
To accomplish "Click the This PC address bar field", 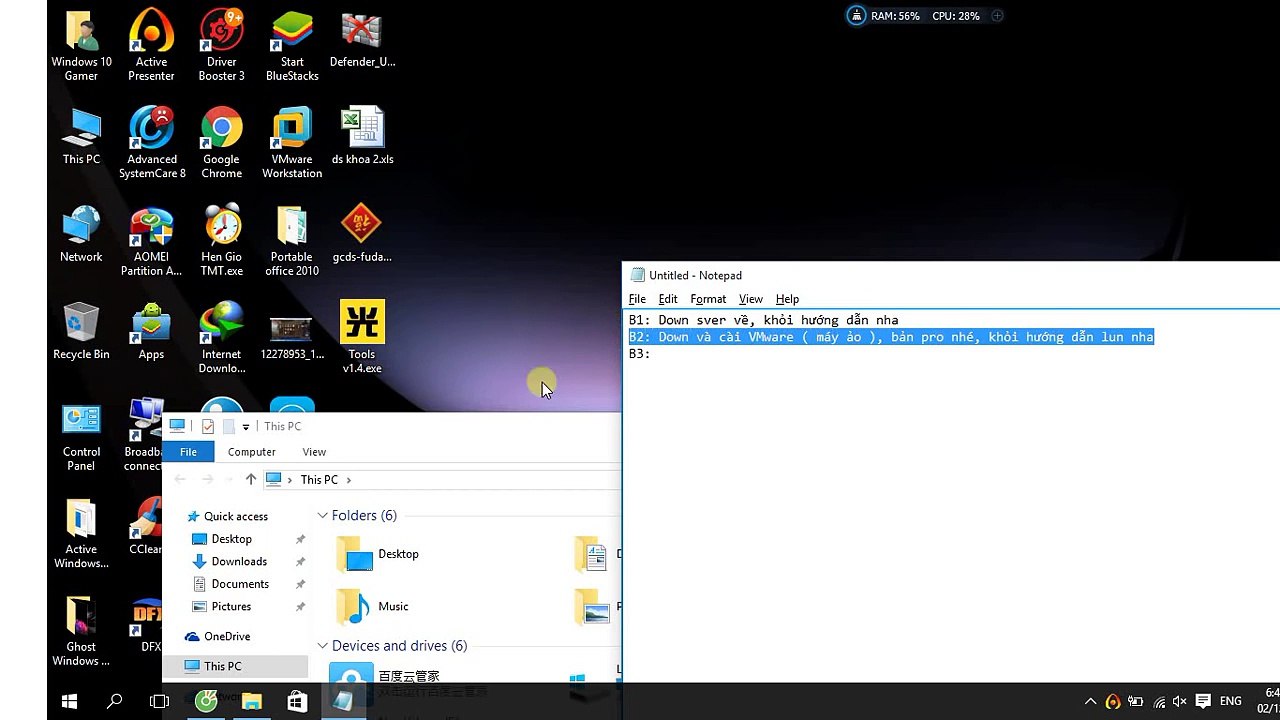I will point(441,480).
